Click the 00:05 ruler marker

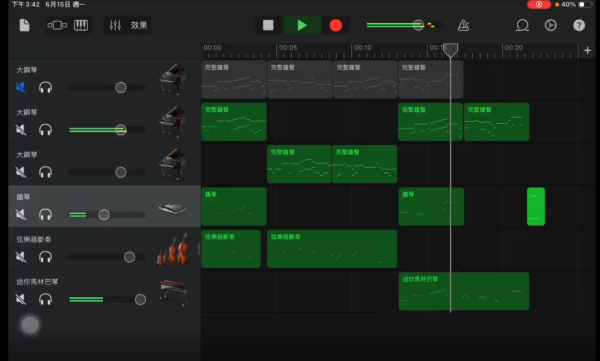[288, 48]
